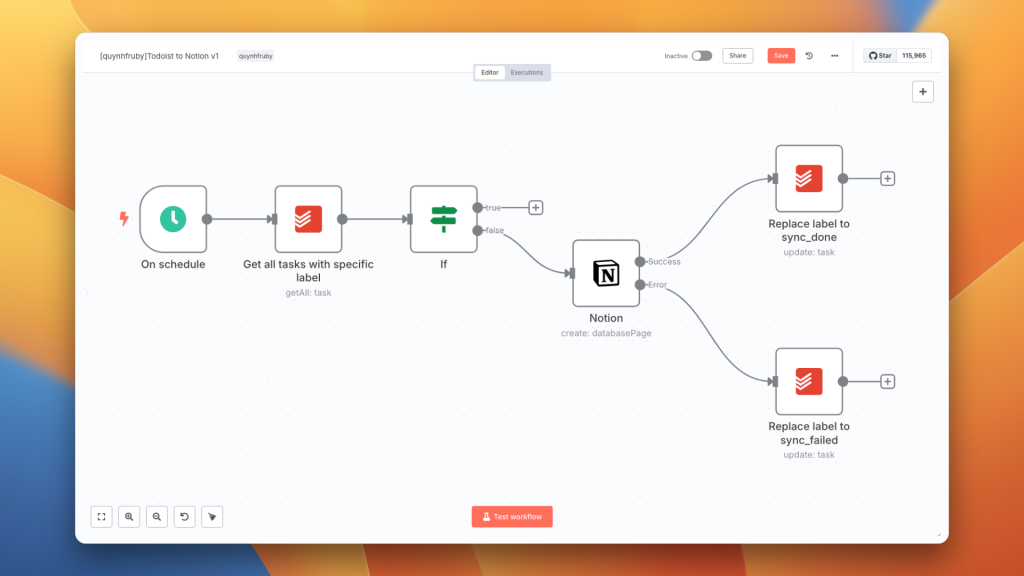Viewport: 1024px width, 576px height.
Task: Click the 'getAll: task' subtitle
Action: tap(308, 293)
